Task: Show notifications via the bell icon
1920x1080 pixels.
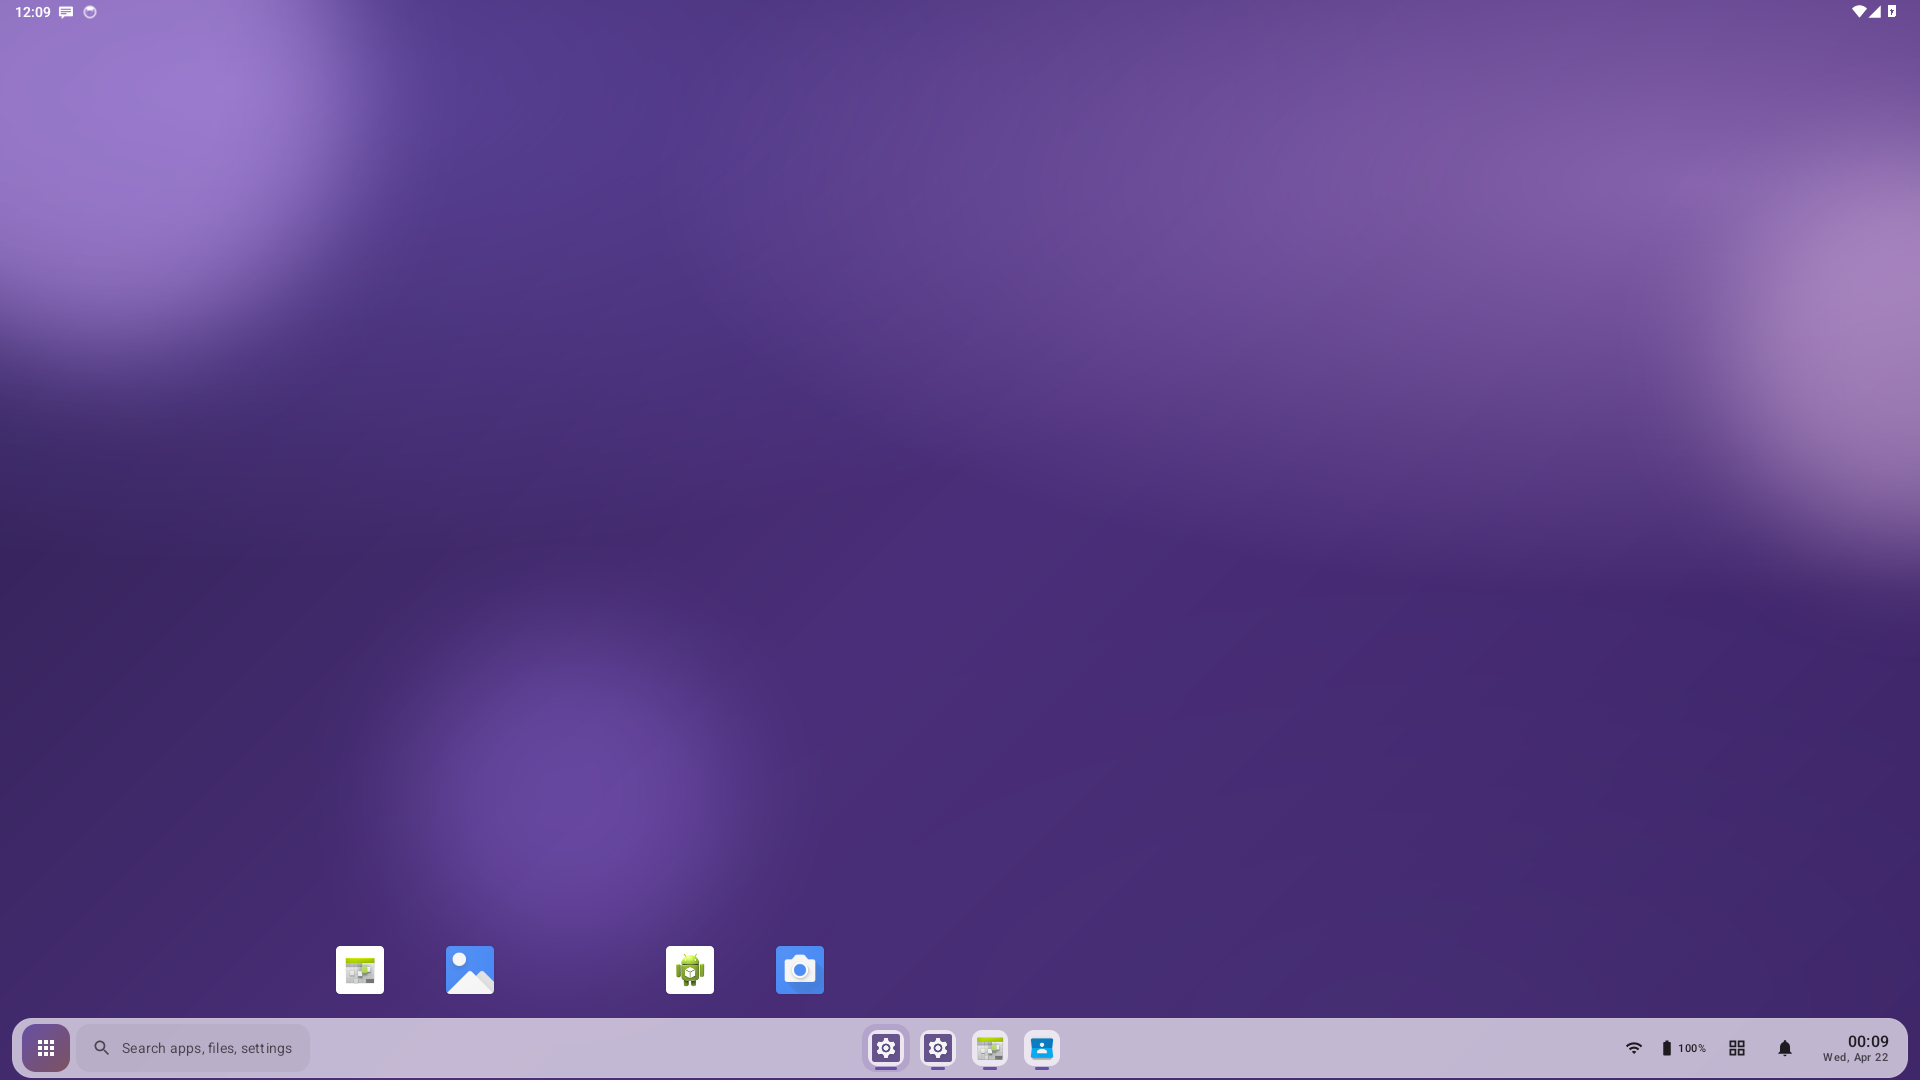Action: pos(1785,1048)
